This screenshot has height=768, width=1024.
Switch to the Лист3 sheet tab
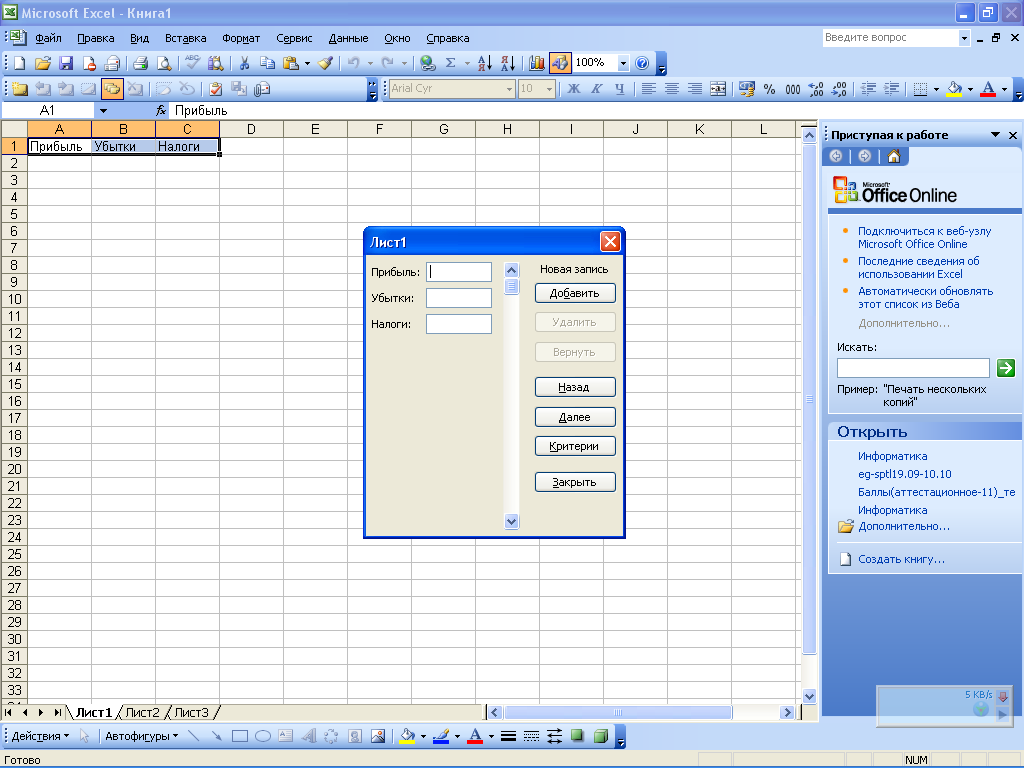191,712
